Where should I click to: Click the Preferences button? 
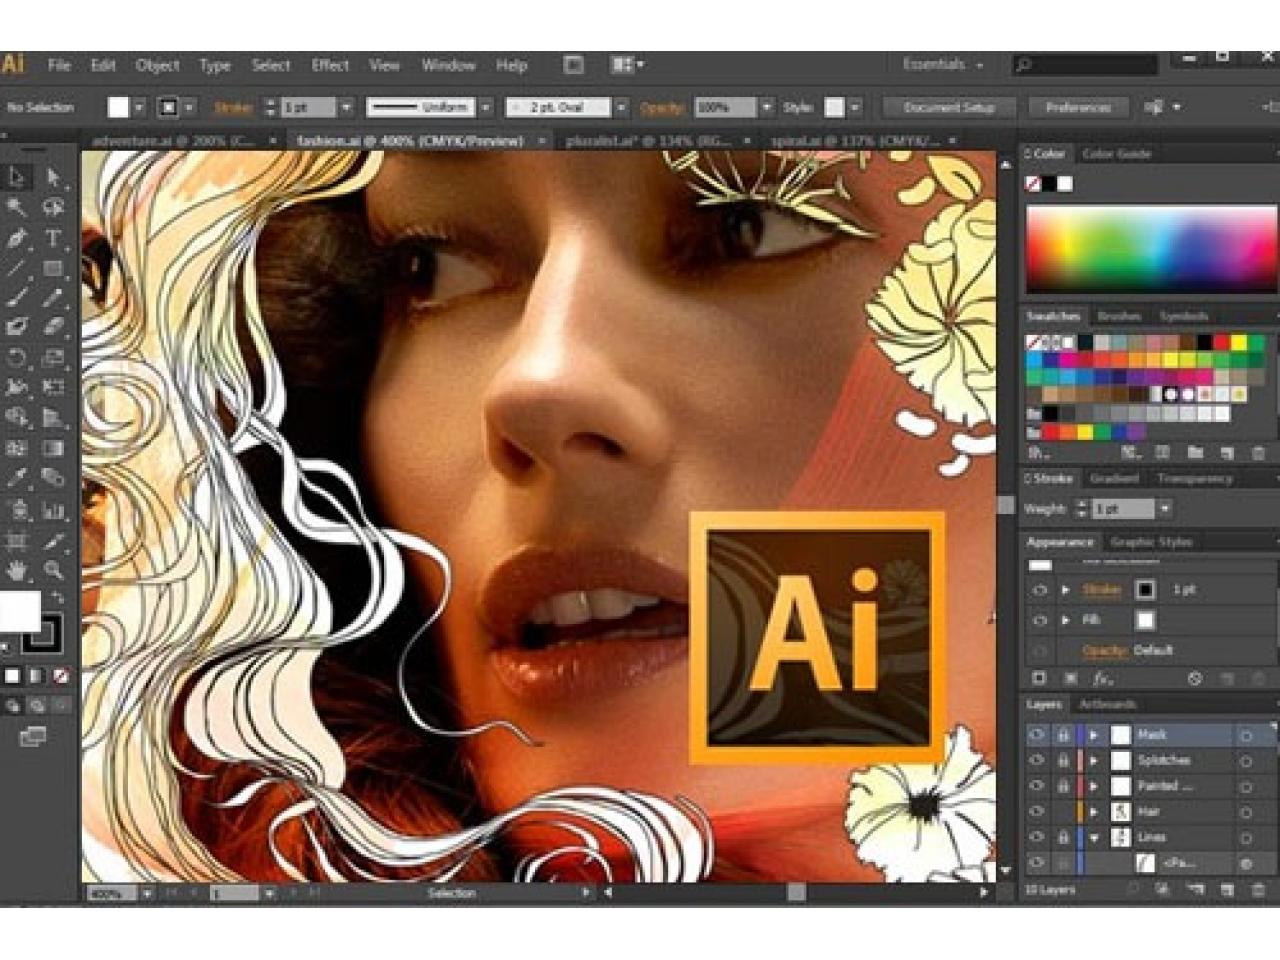tap(1078, 107)
